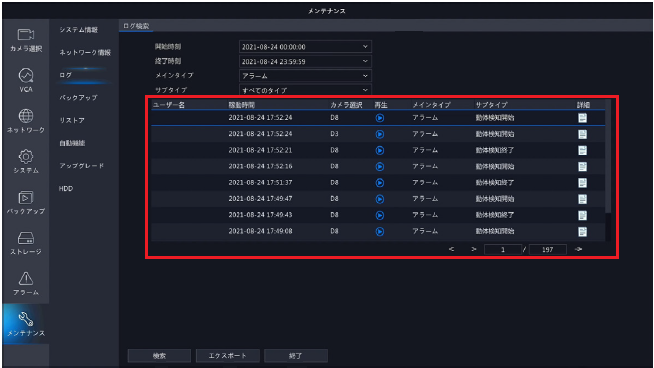This screenshot has height=368, width=654.
Task: Go to the previous log page arrow
Action: pos(451,249)
